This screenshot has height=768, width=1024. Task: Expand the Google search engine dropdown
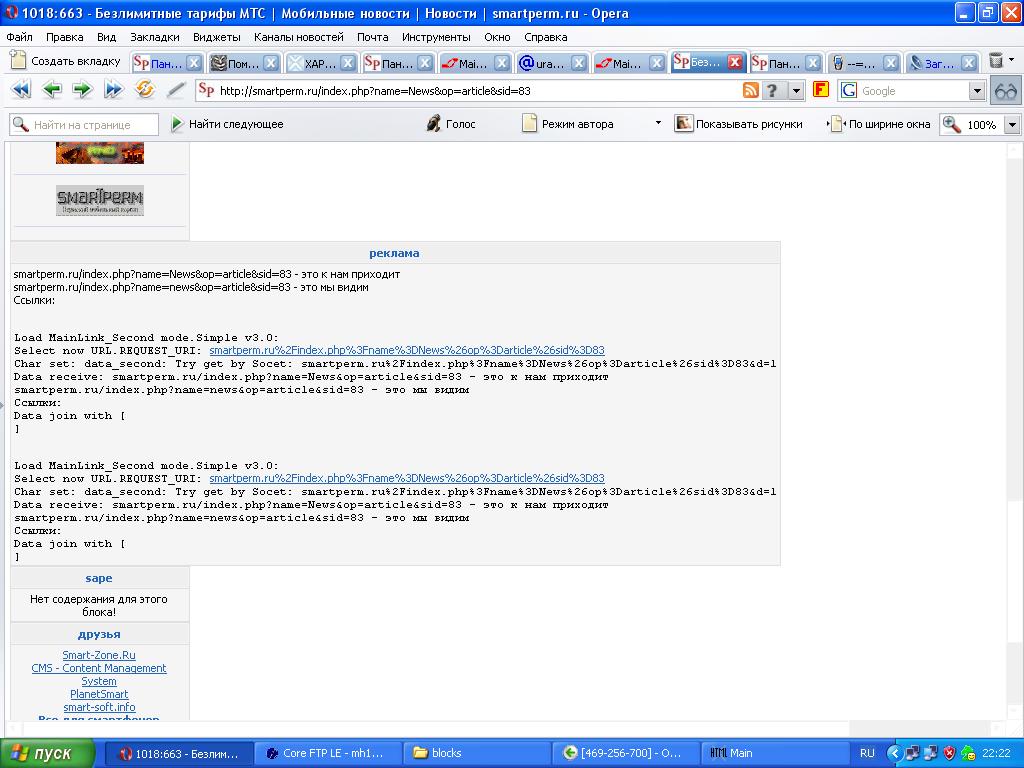click(x=977, y=91)
